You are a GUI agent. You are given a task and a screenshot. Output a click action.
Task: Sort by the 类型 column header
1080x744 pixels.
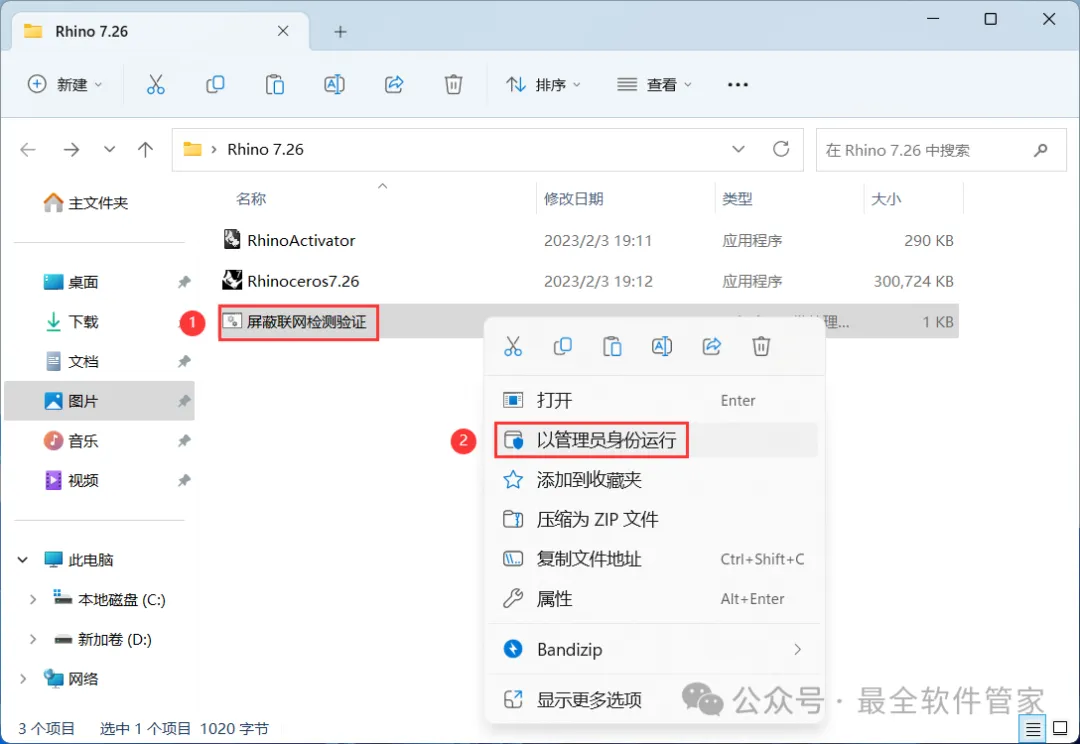pos(737,199)
